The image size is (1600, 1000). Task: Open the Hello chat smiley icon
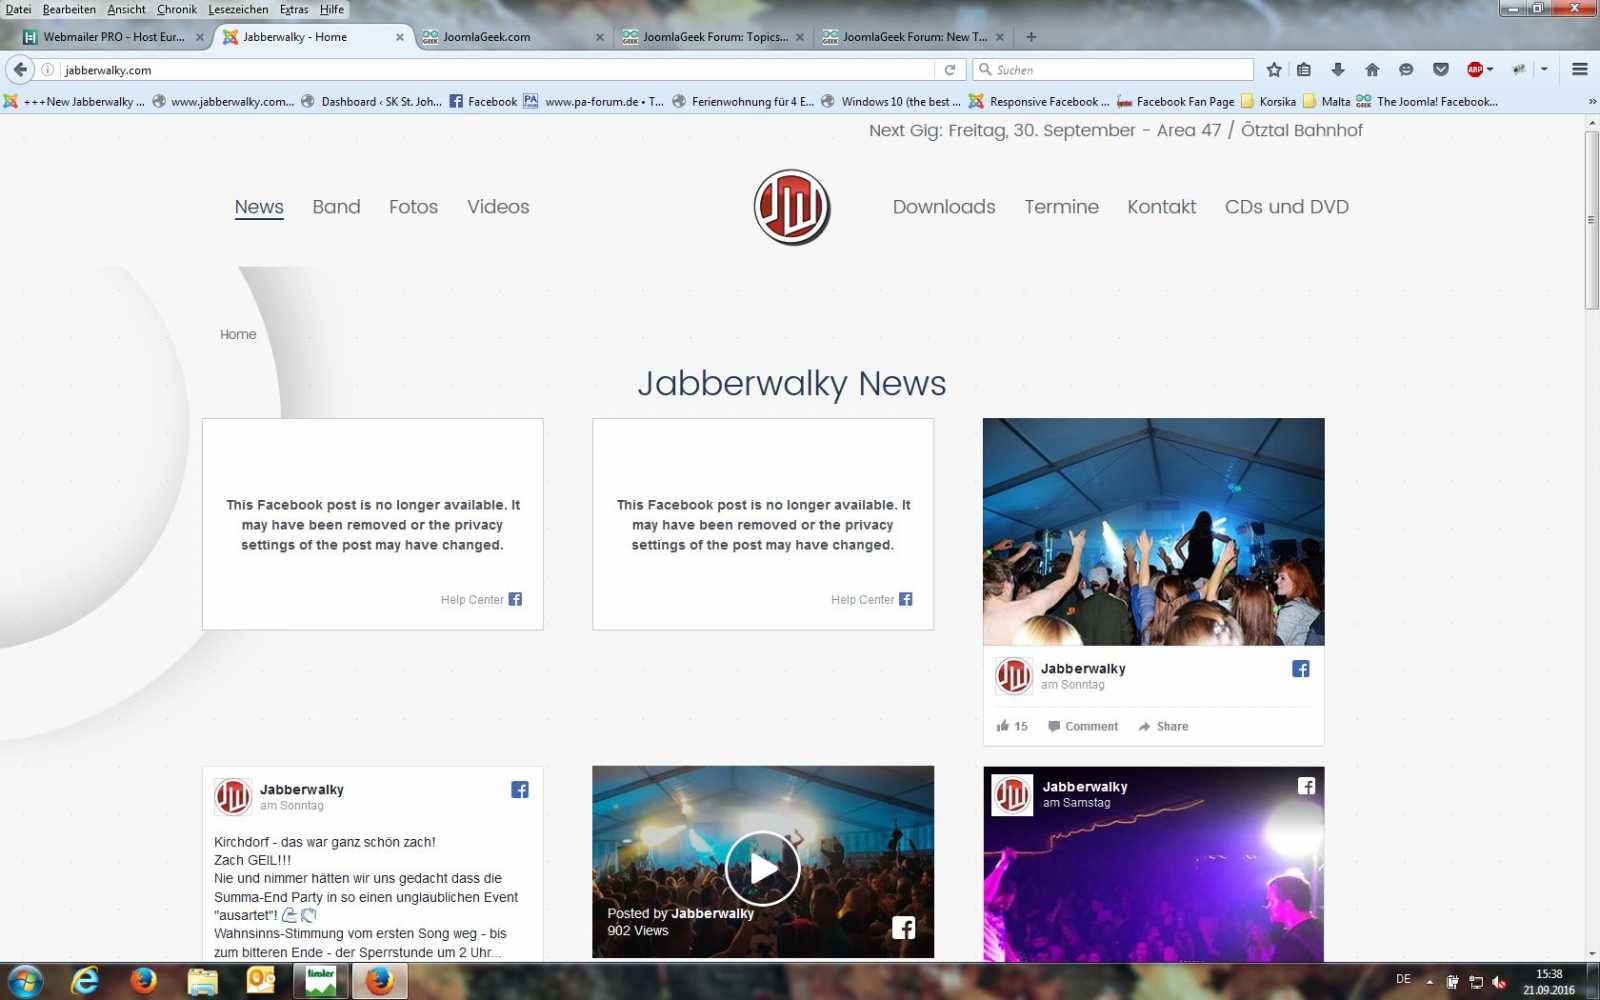[x=1406, y=70]
